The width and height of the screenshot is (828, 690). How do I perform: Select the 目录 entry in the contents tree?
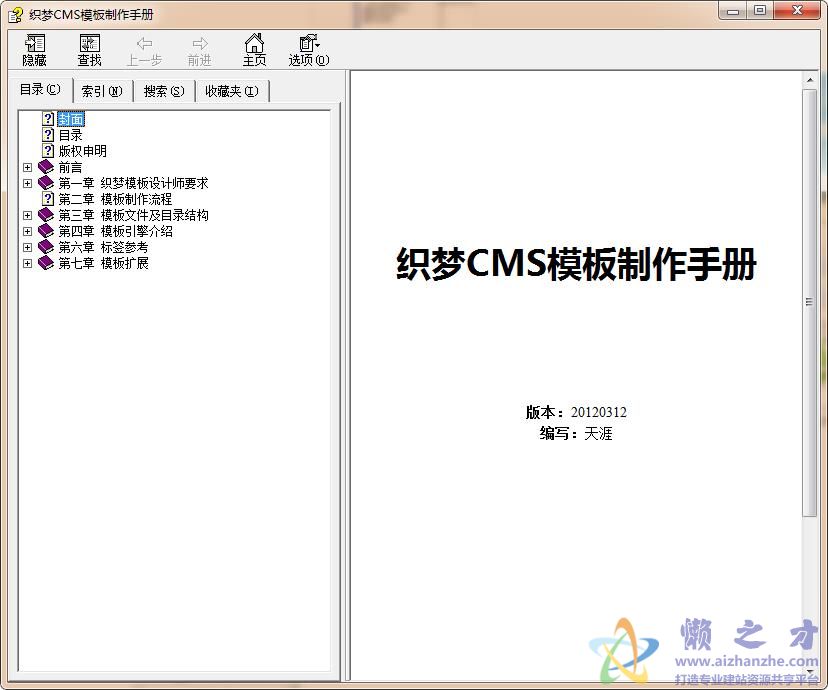point(69,135)
